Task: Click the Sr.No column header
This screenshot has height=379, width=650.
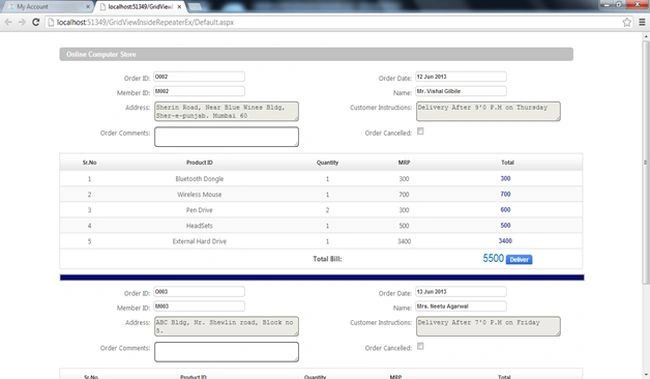Action: coord(90,163)
